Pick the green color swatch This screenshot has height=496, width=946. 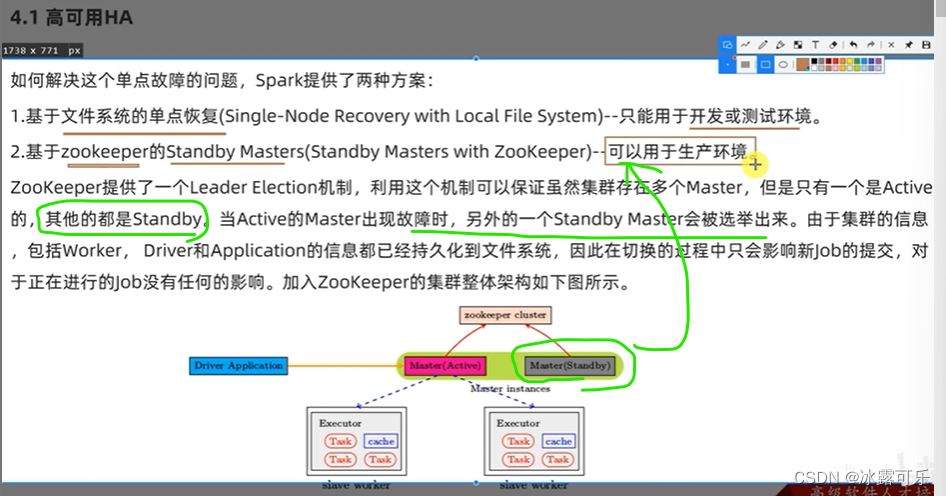click(857, 61)
